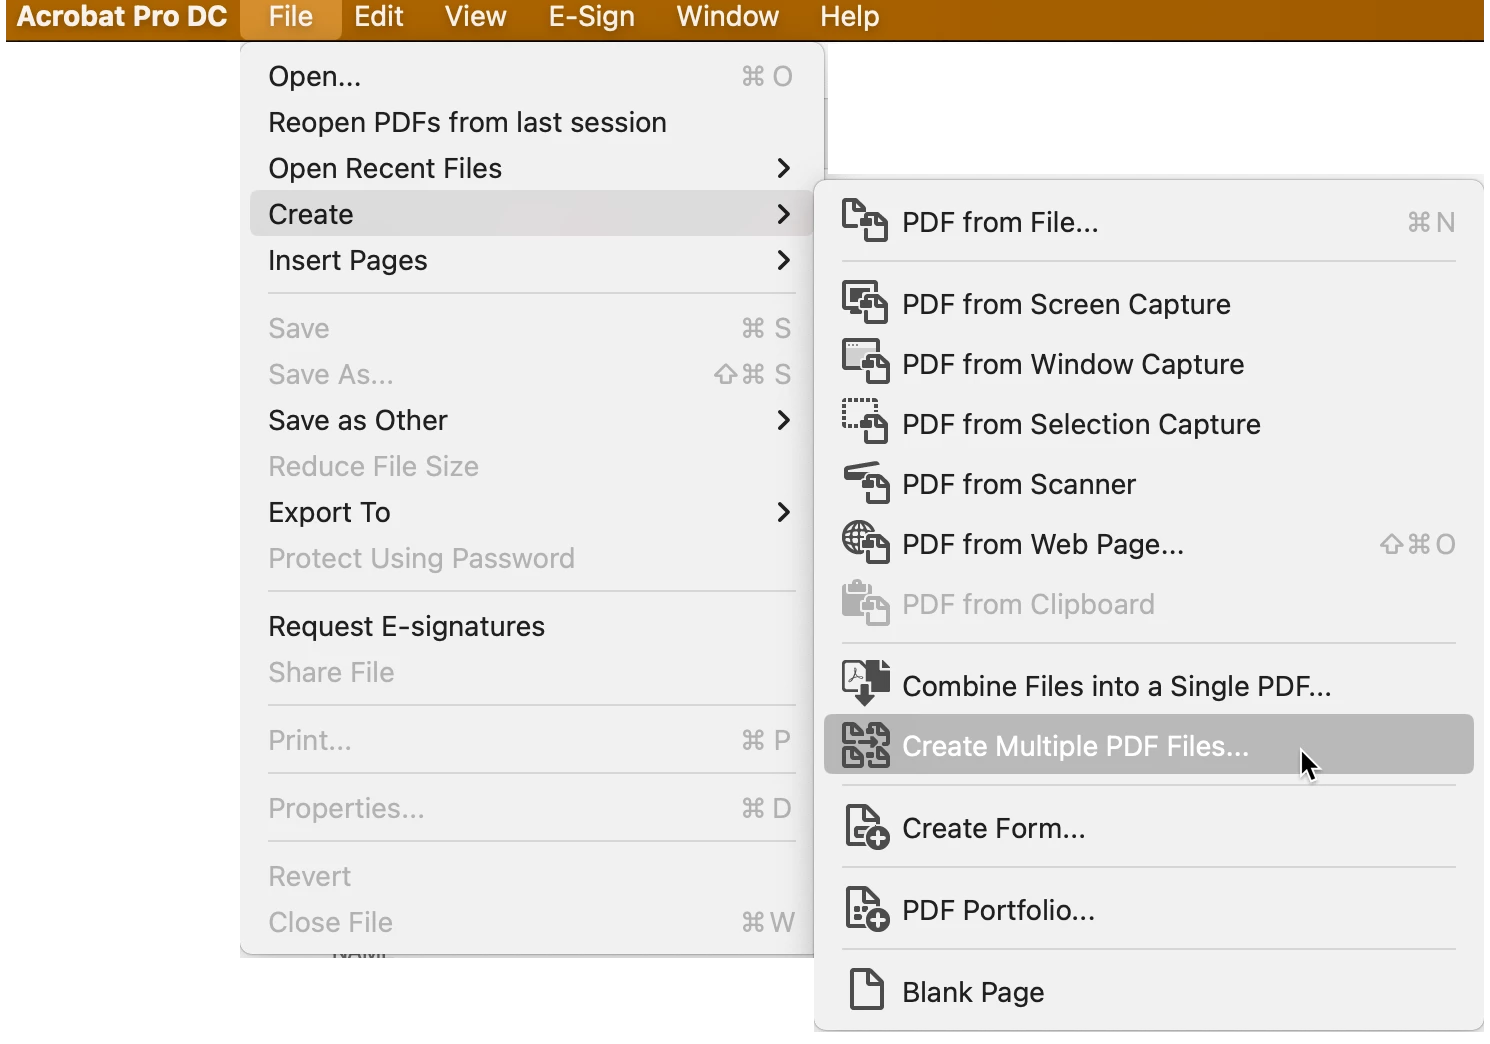Screen dimensions: 1490x1044
Task: Click the dimmed Share File entry
Action: pos(530,672)
